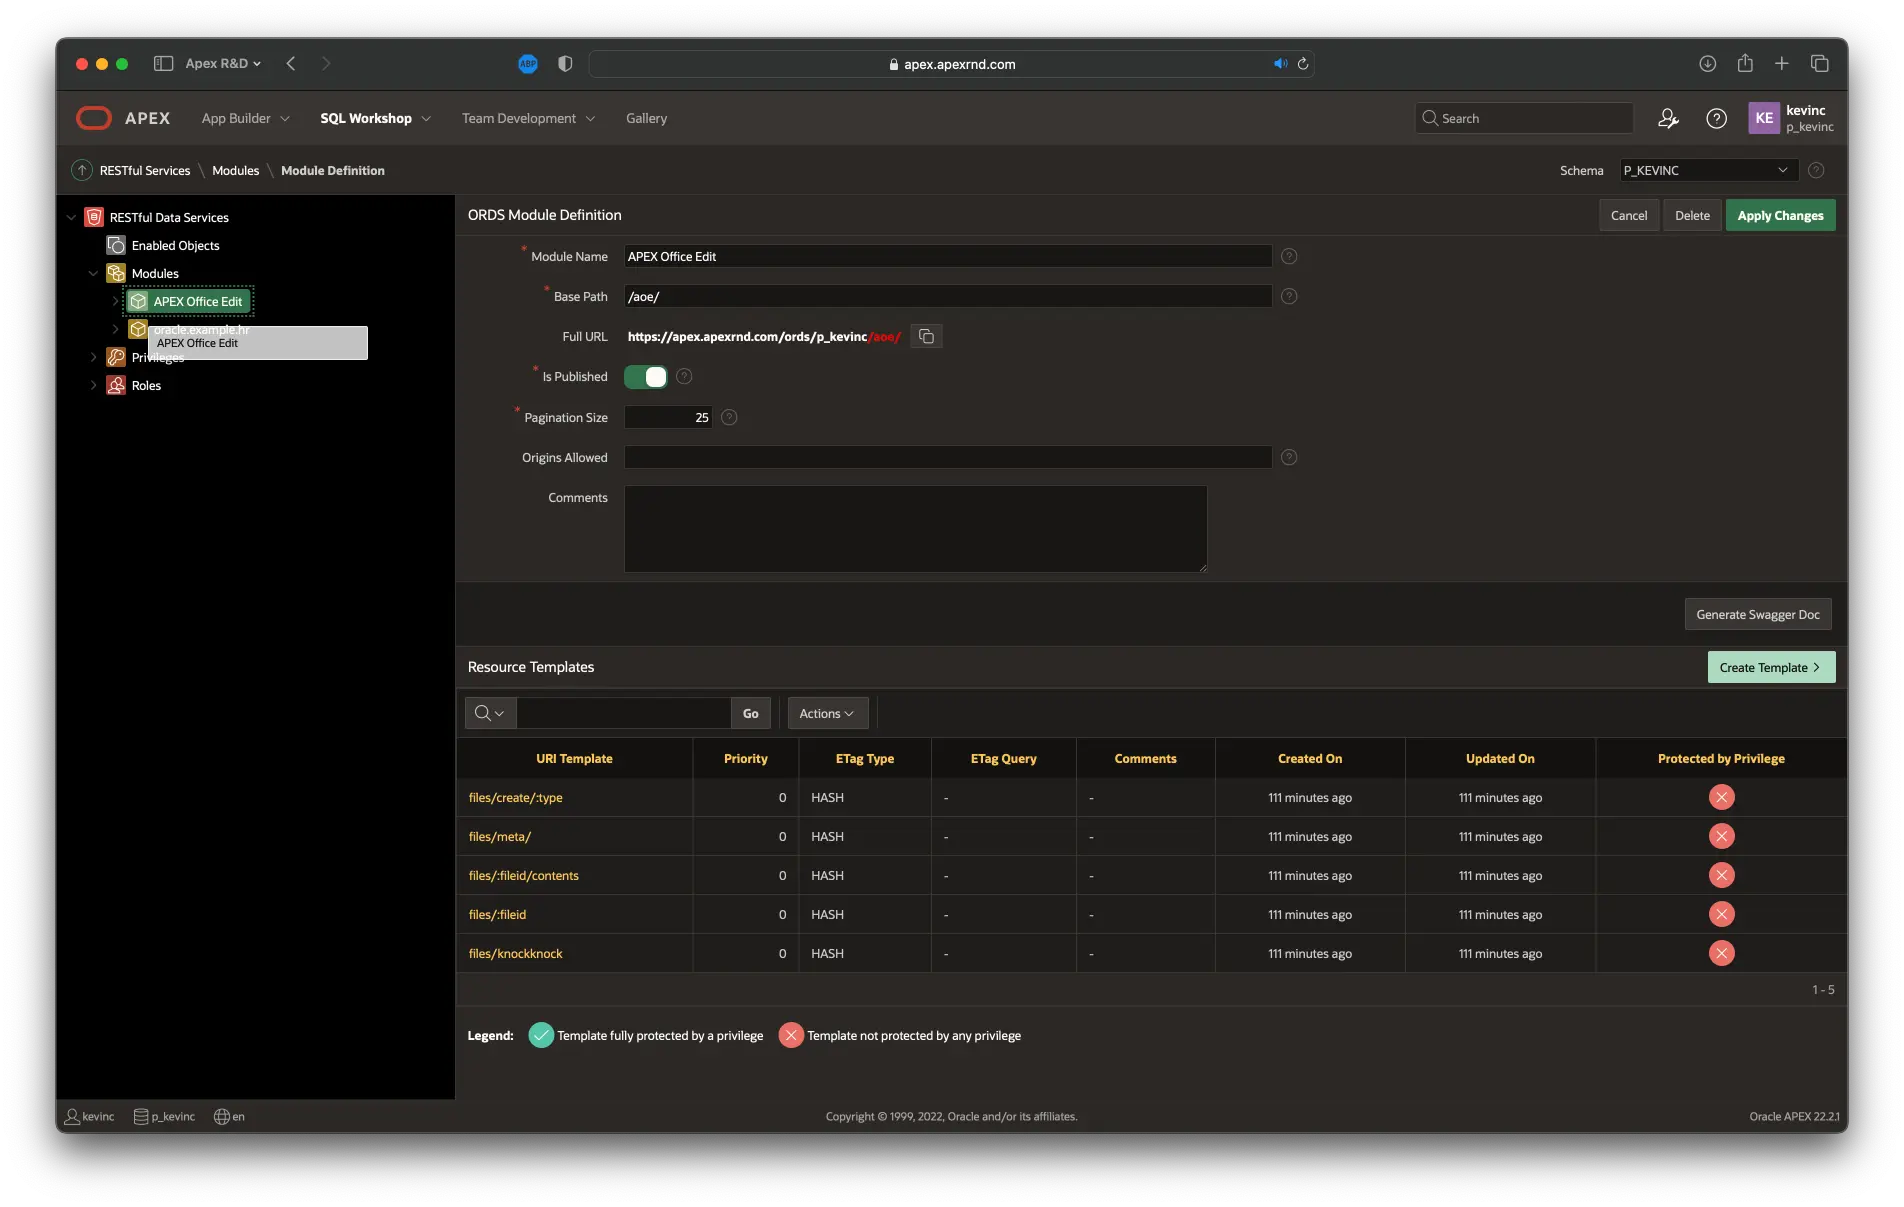Show help for Pagination Size
Image resolution: width=1904 pixels, height=1207 pixels.
click(x=729, y=417)
